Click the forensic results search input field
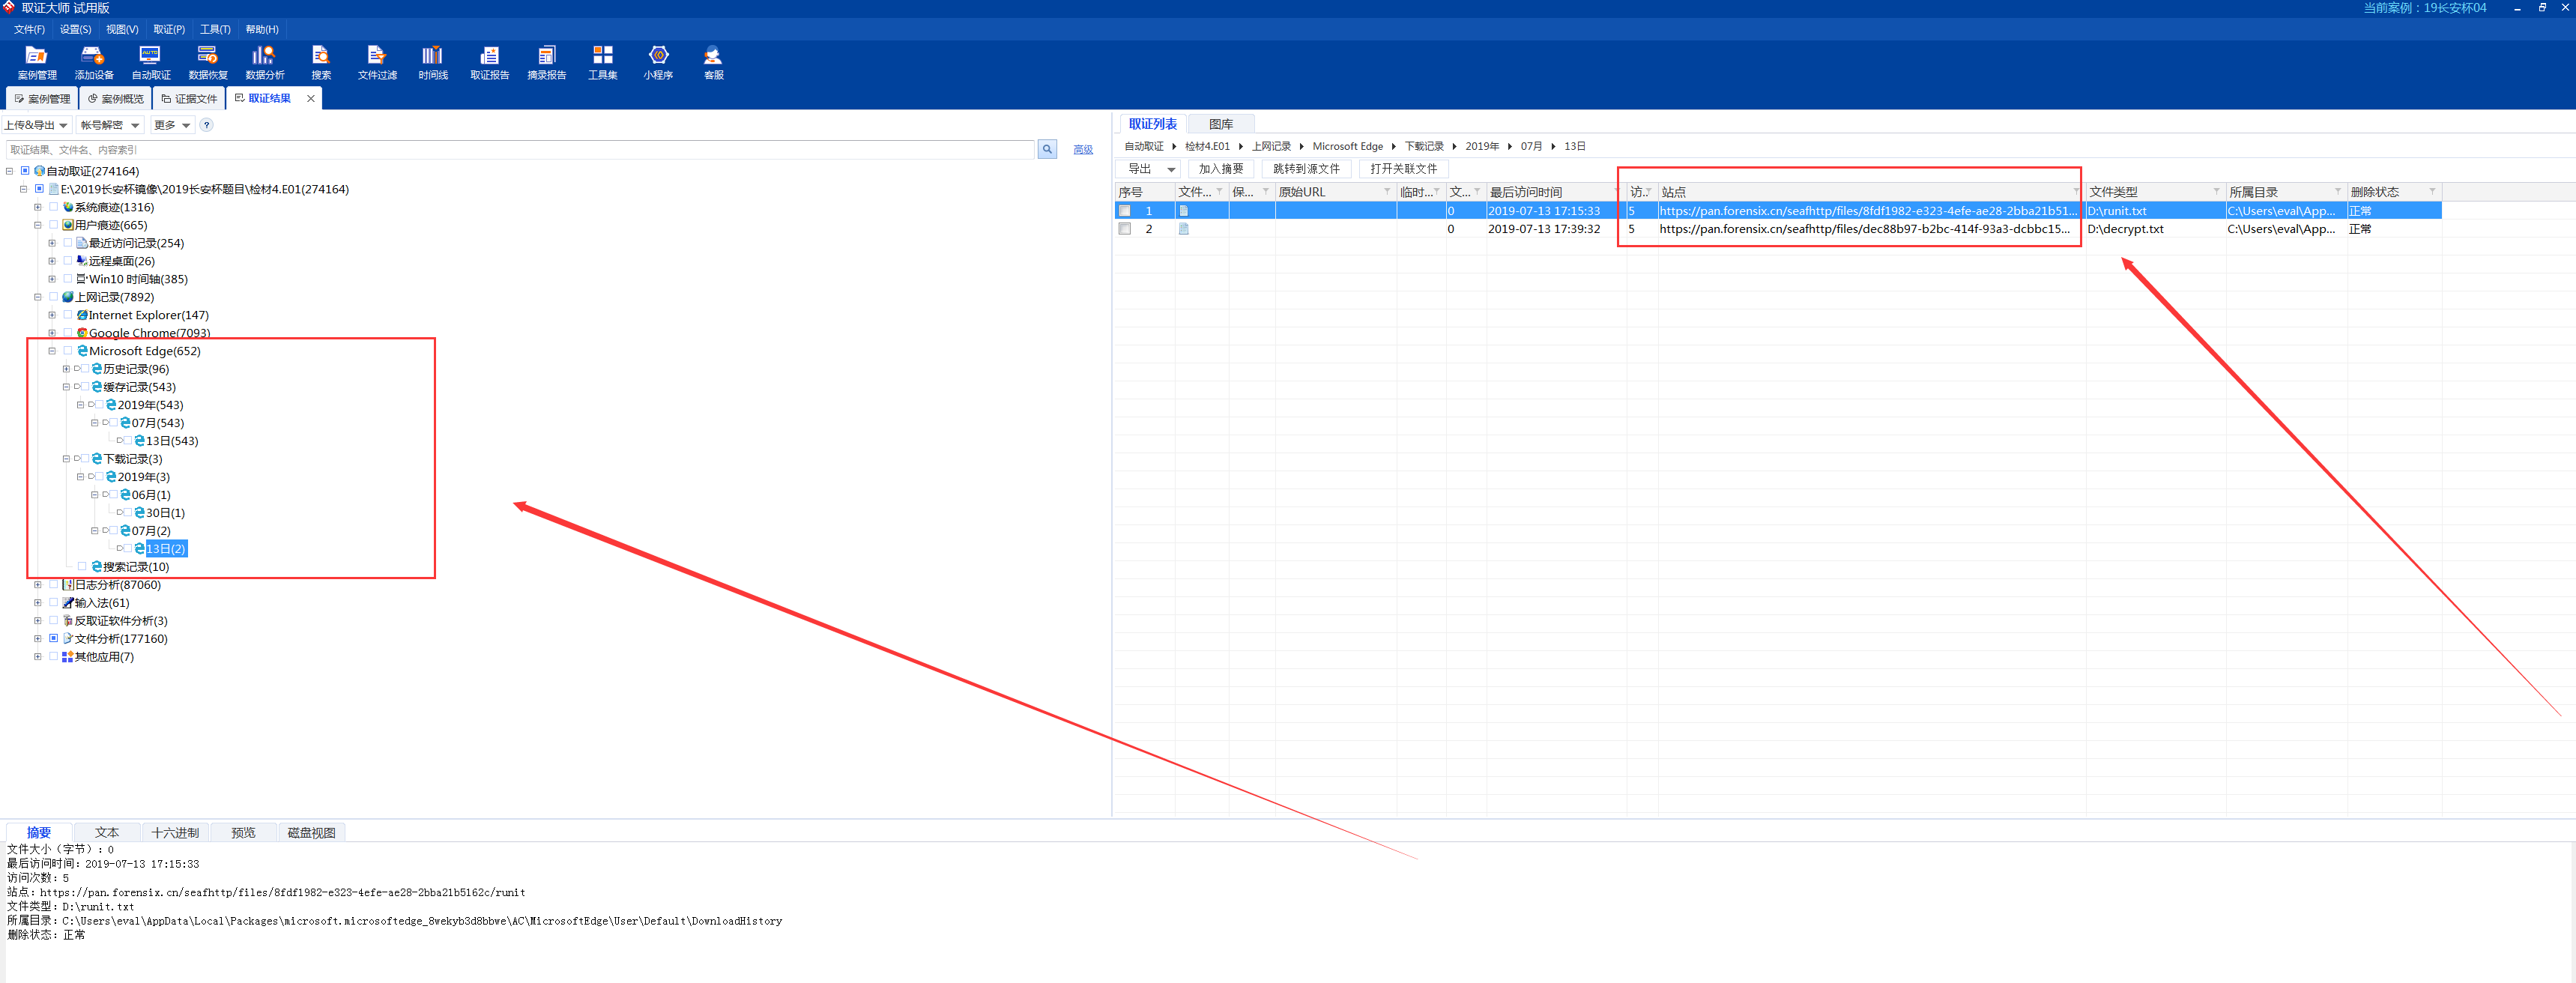2576x983 pixels. point(520,150)
